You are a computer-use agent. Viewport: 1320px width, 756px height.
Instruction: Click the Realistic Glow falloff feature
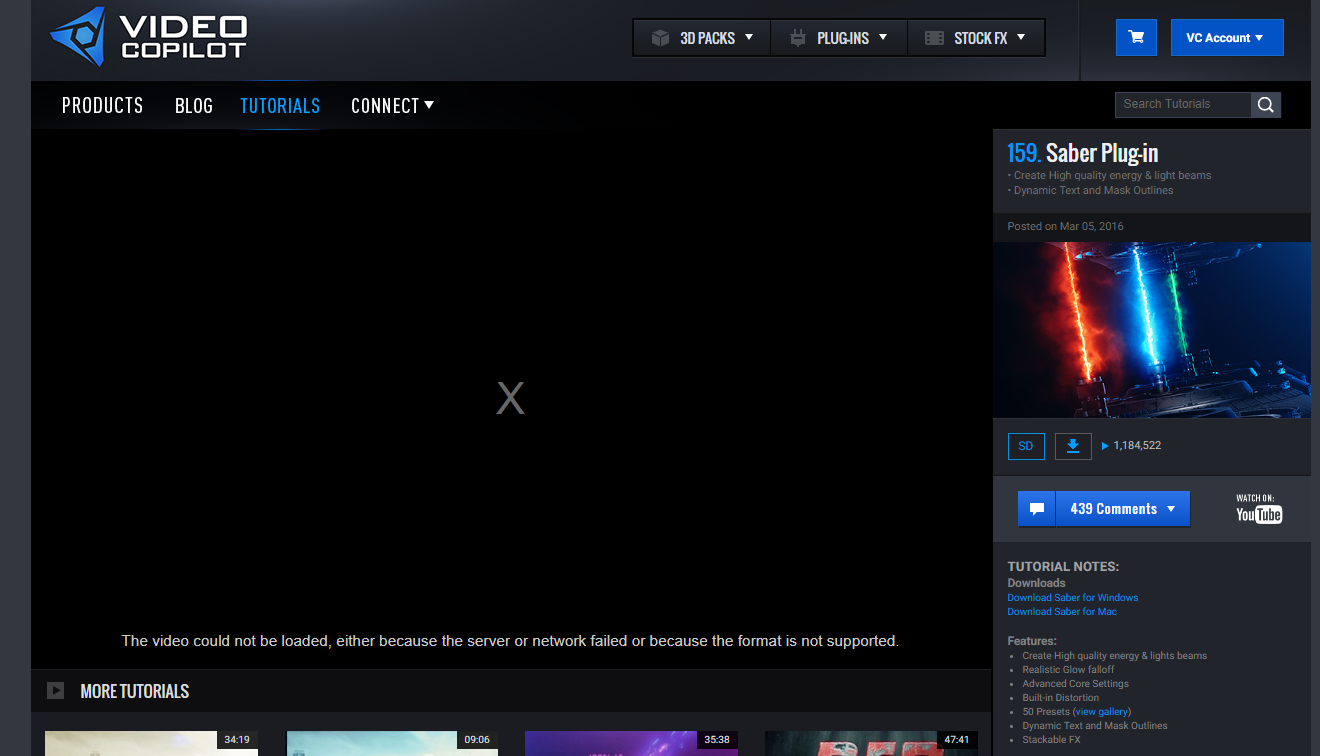click(1068, 670)
